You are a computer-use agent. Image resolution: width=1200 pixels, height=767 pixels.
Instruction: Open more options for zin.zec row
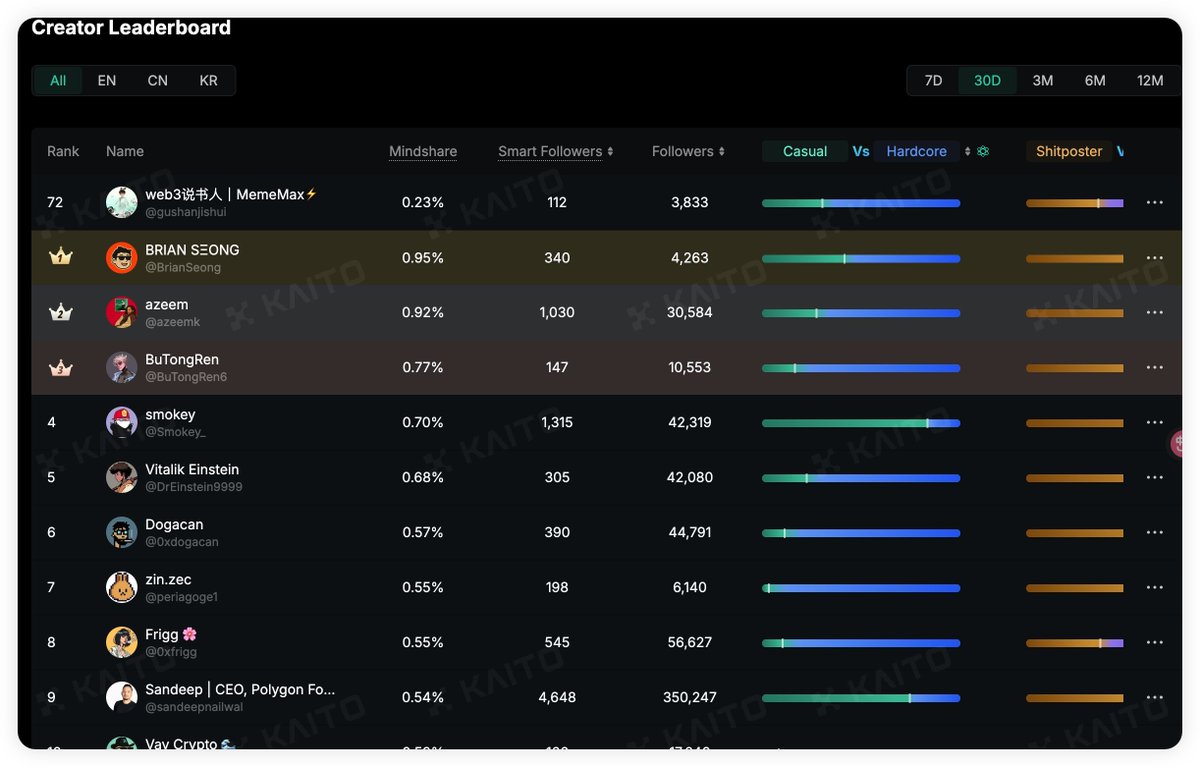pos(1154,587)
